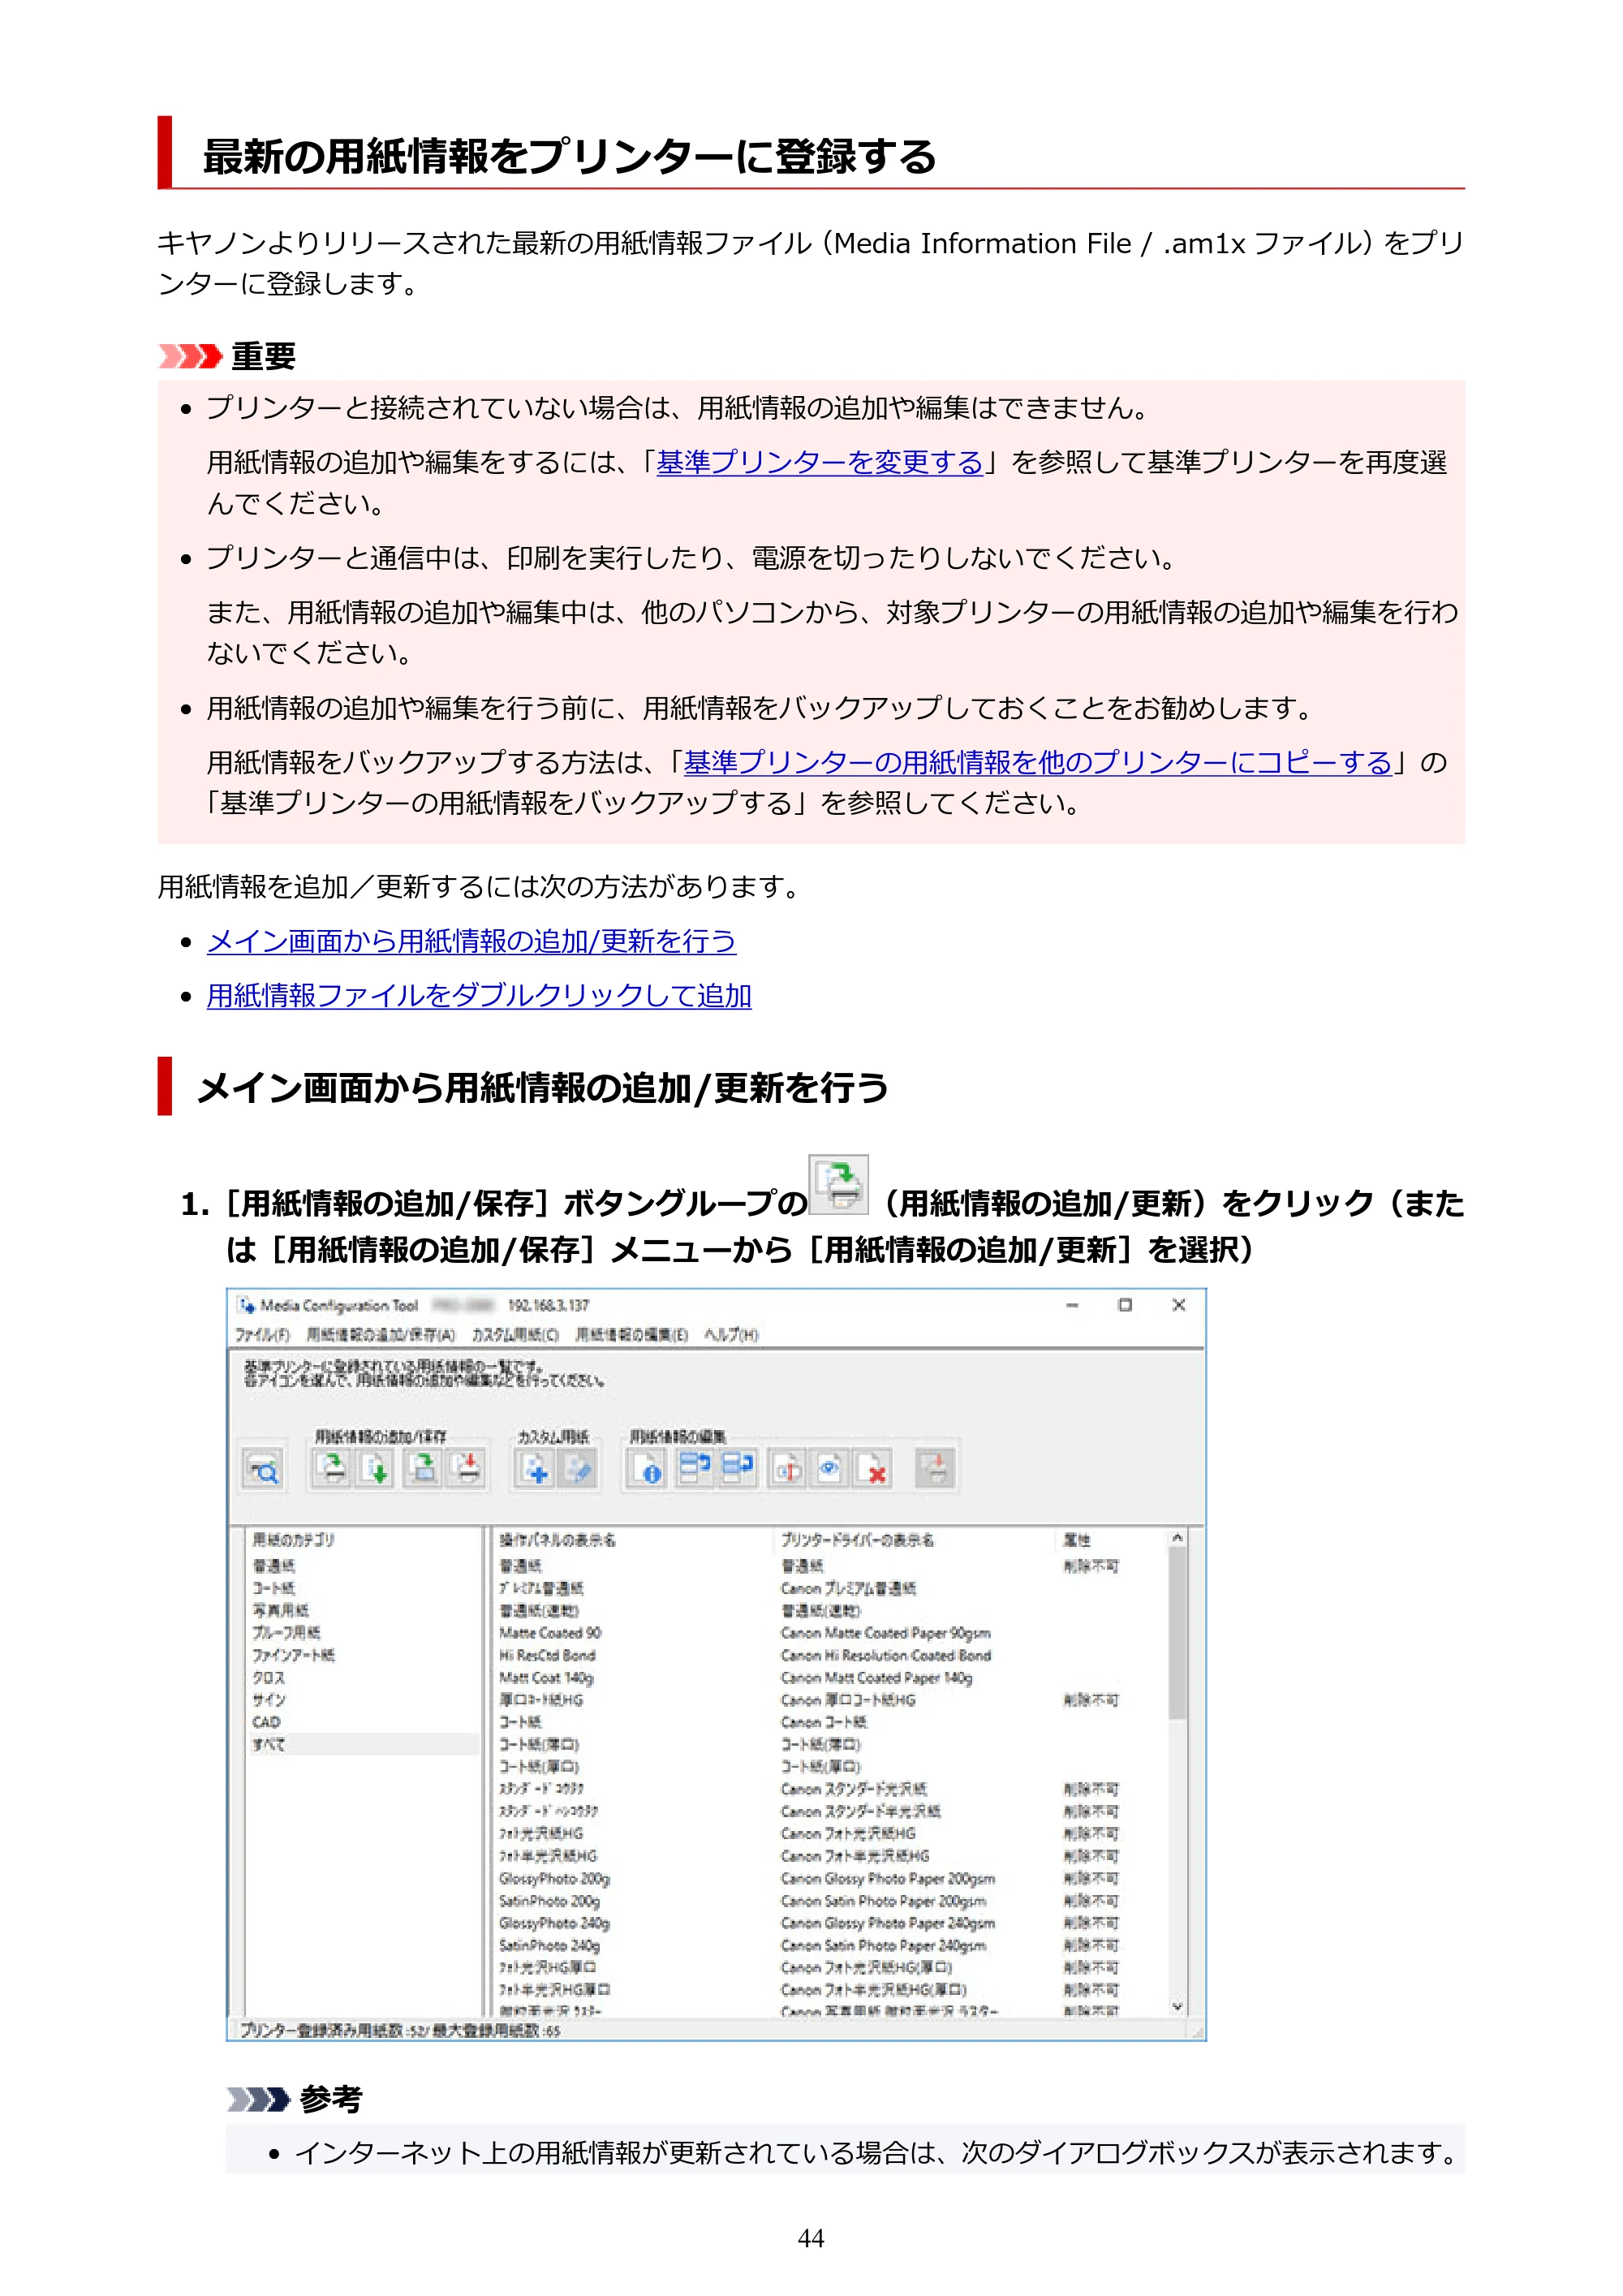This screenshot has height=2296, width=1623.
Task: Click the show/hide eye icon in toolbar
Action: point(829,1469)
